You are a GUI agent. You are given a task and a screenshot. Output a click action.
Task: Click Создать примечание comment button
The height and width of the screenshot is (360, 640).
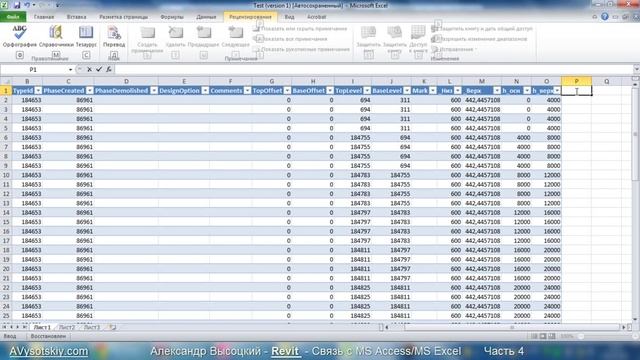point(147,39)
